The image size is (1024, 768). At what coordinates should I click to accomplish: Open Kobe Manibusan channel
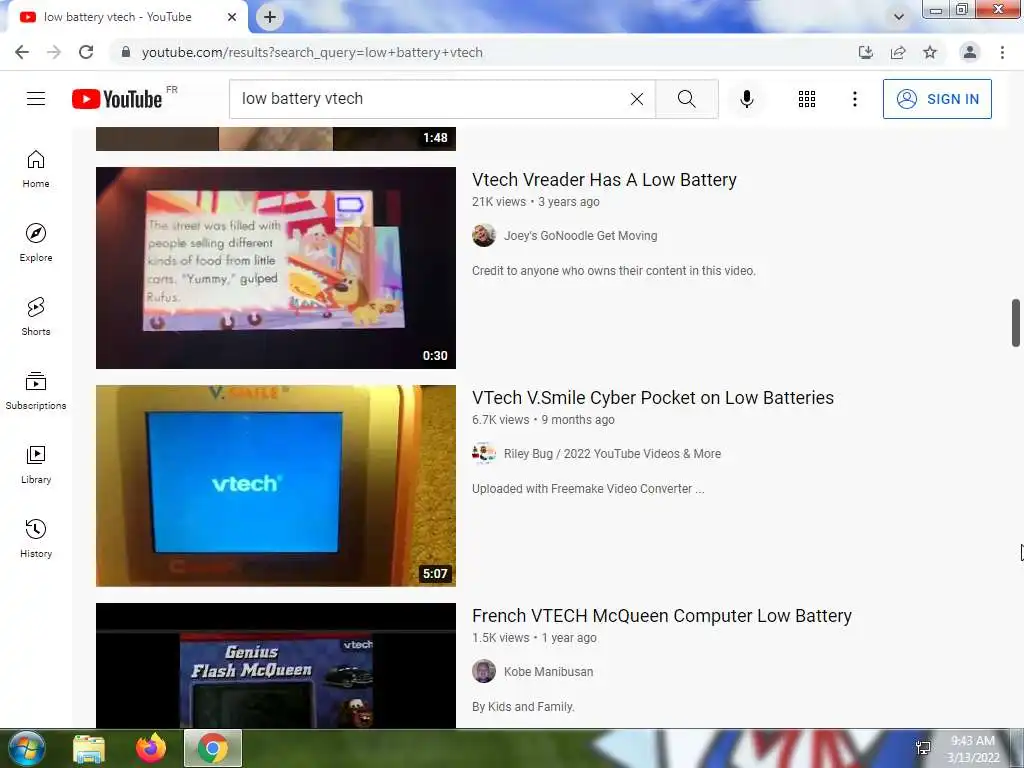[549, 672]
